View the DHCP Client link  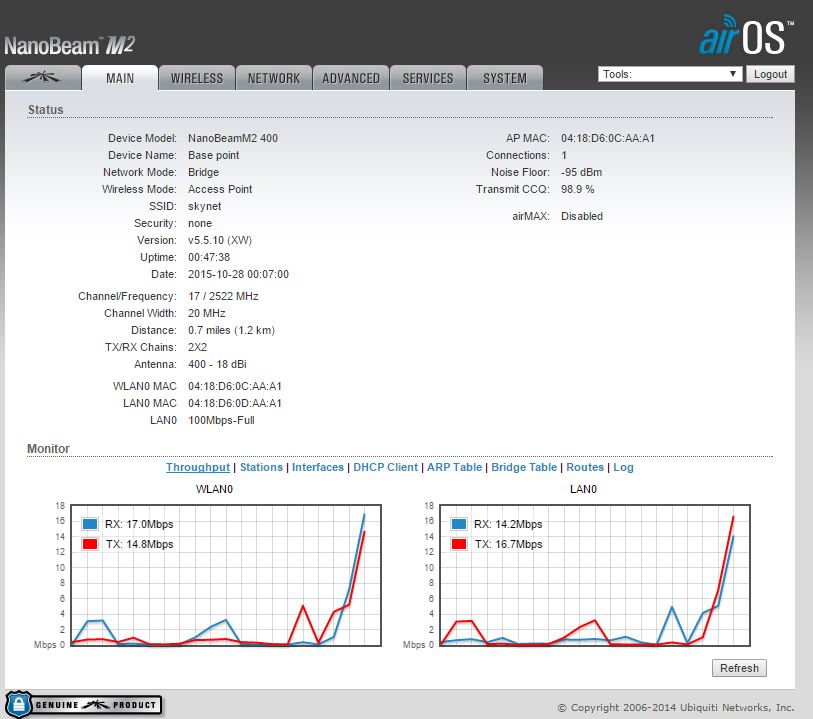385,467
